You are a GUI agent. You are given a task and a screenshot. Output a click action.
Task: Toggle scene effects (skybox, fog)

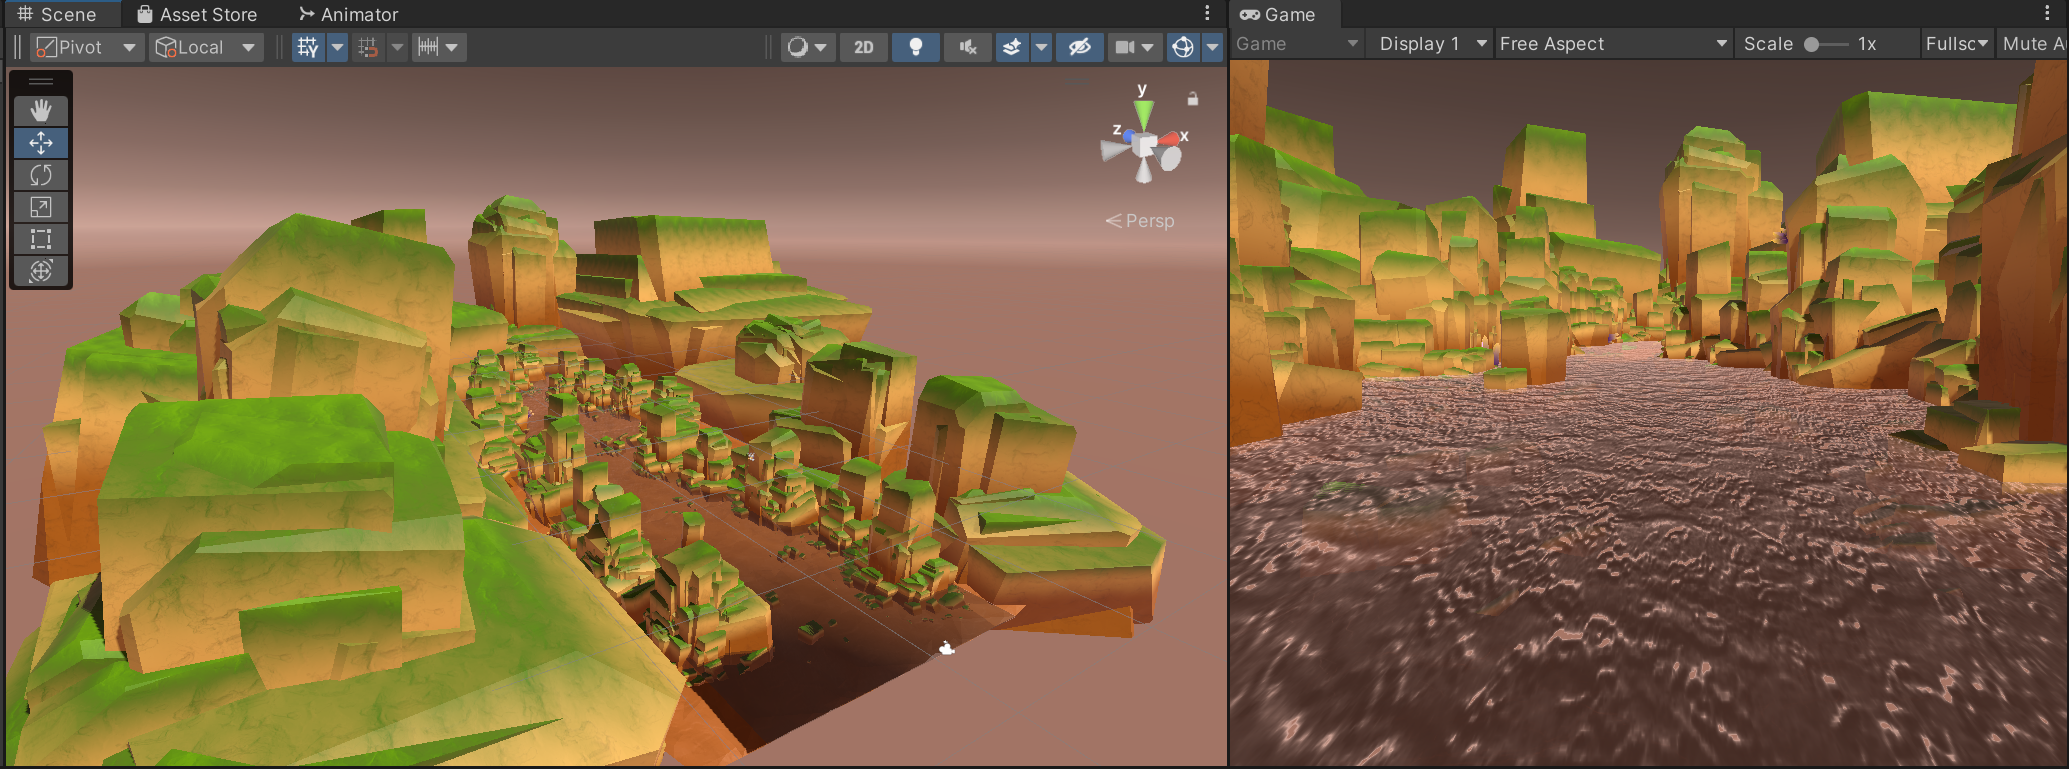click(1012, 47)
